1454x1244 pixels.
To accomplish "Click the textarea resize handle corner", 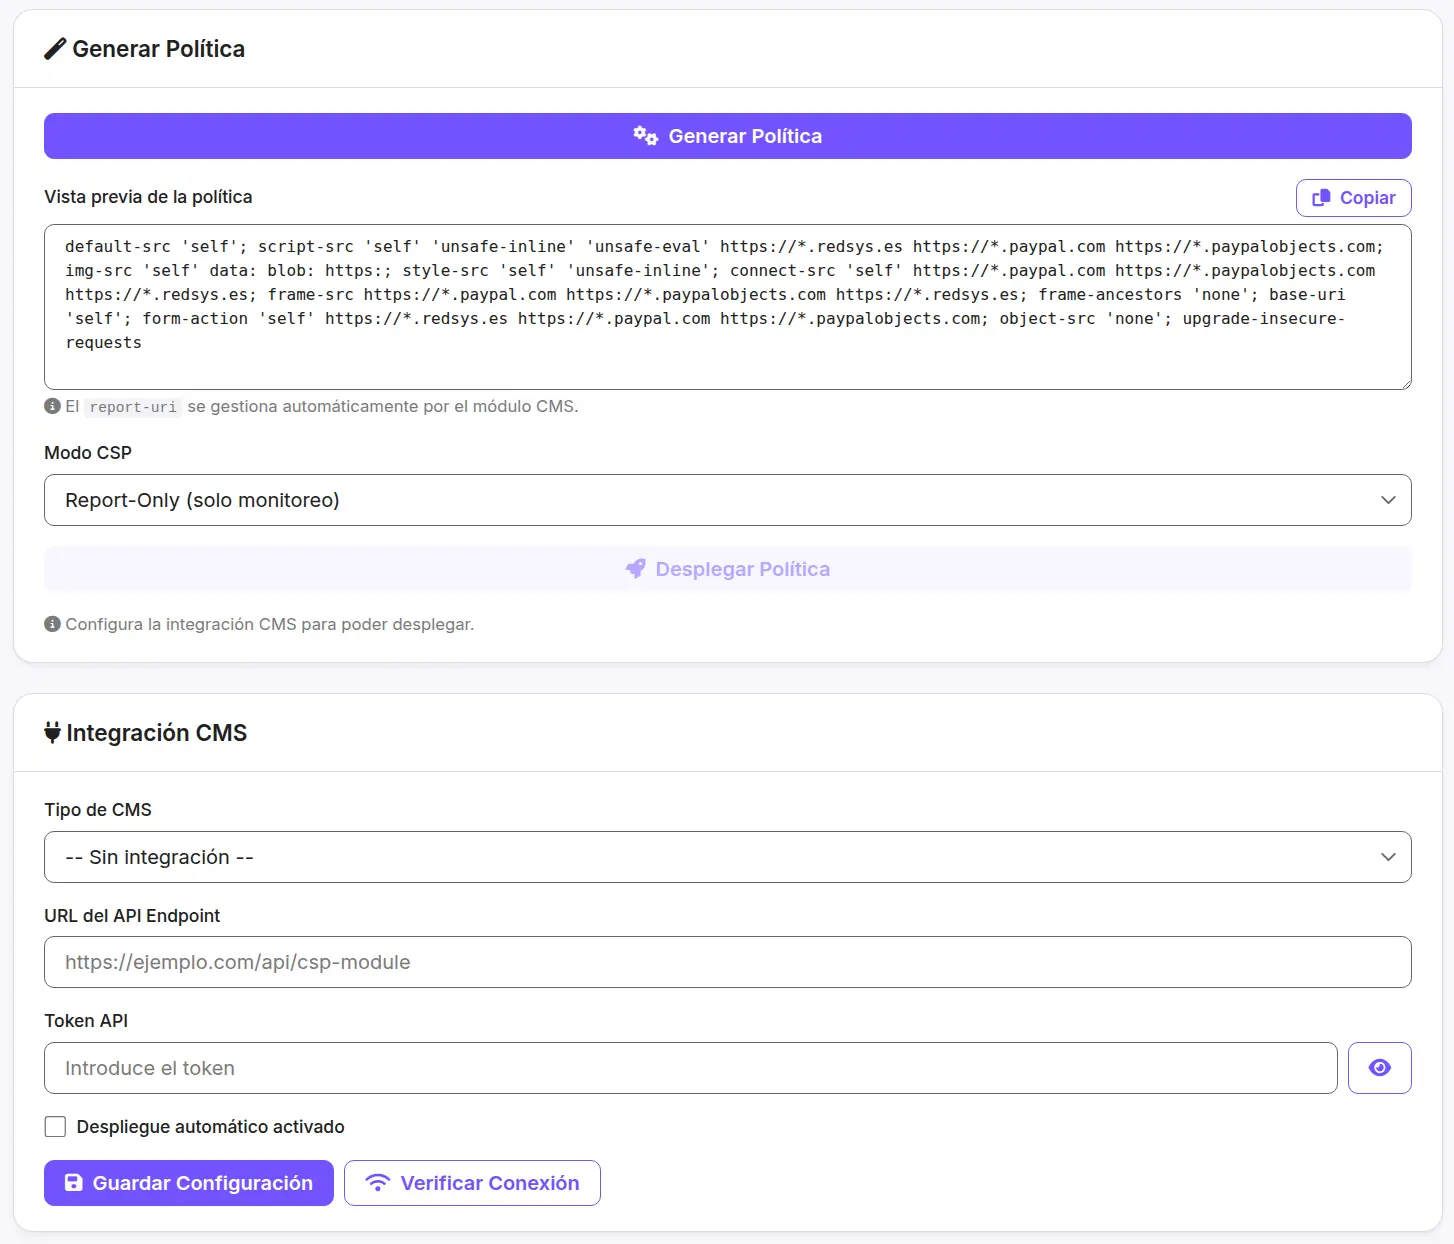I will tap(1405, 383).
